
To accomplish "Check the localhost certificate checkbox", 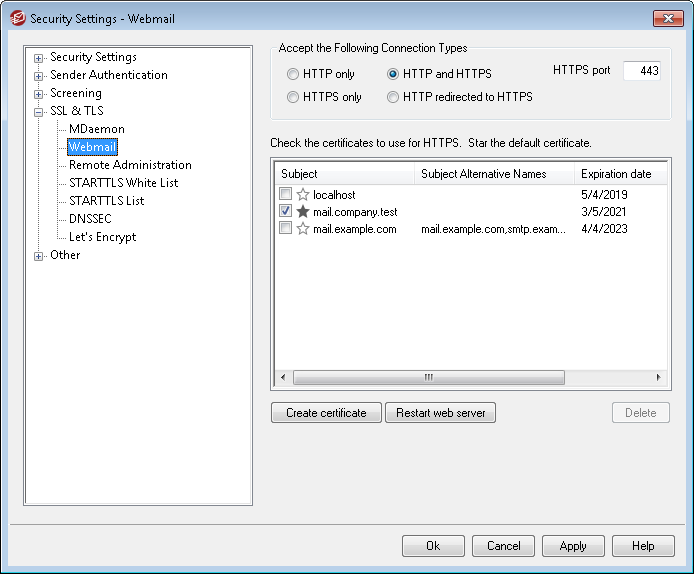I will (286, 195).
